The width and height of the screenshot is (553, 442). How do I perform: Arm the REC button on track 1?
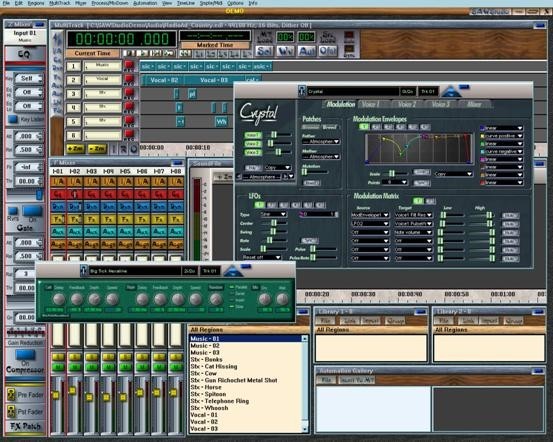pyautogui.click(x=129, y=66)
